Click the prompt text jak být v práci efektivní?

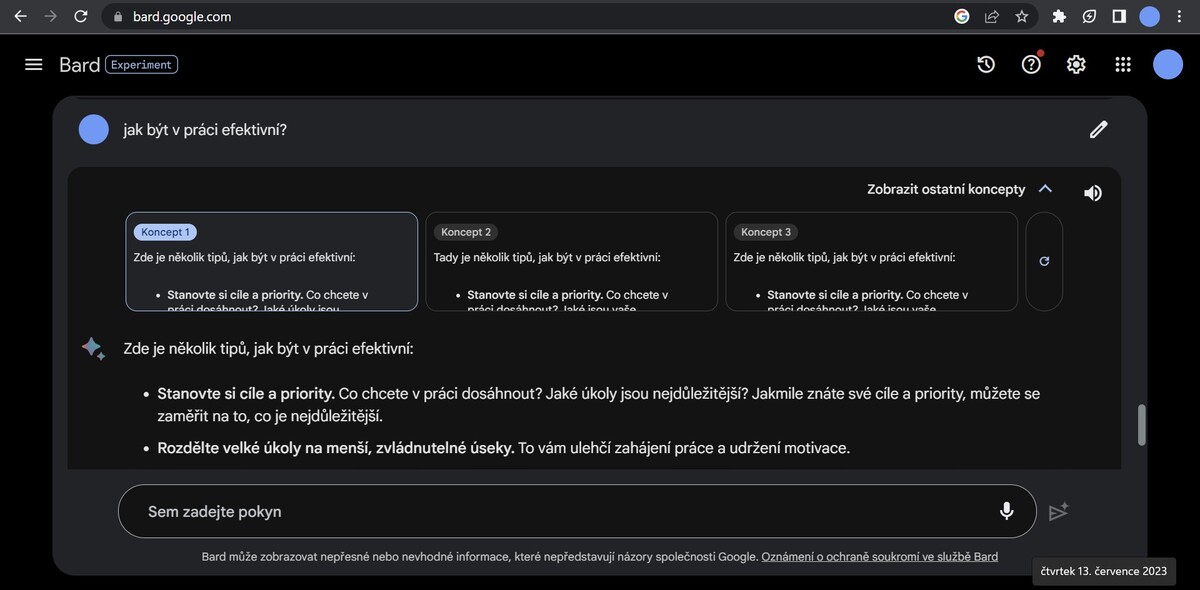pos(205,129)
